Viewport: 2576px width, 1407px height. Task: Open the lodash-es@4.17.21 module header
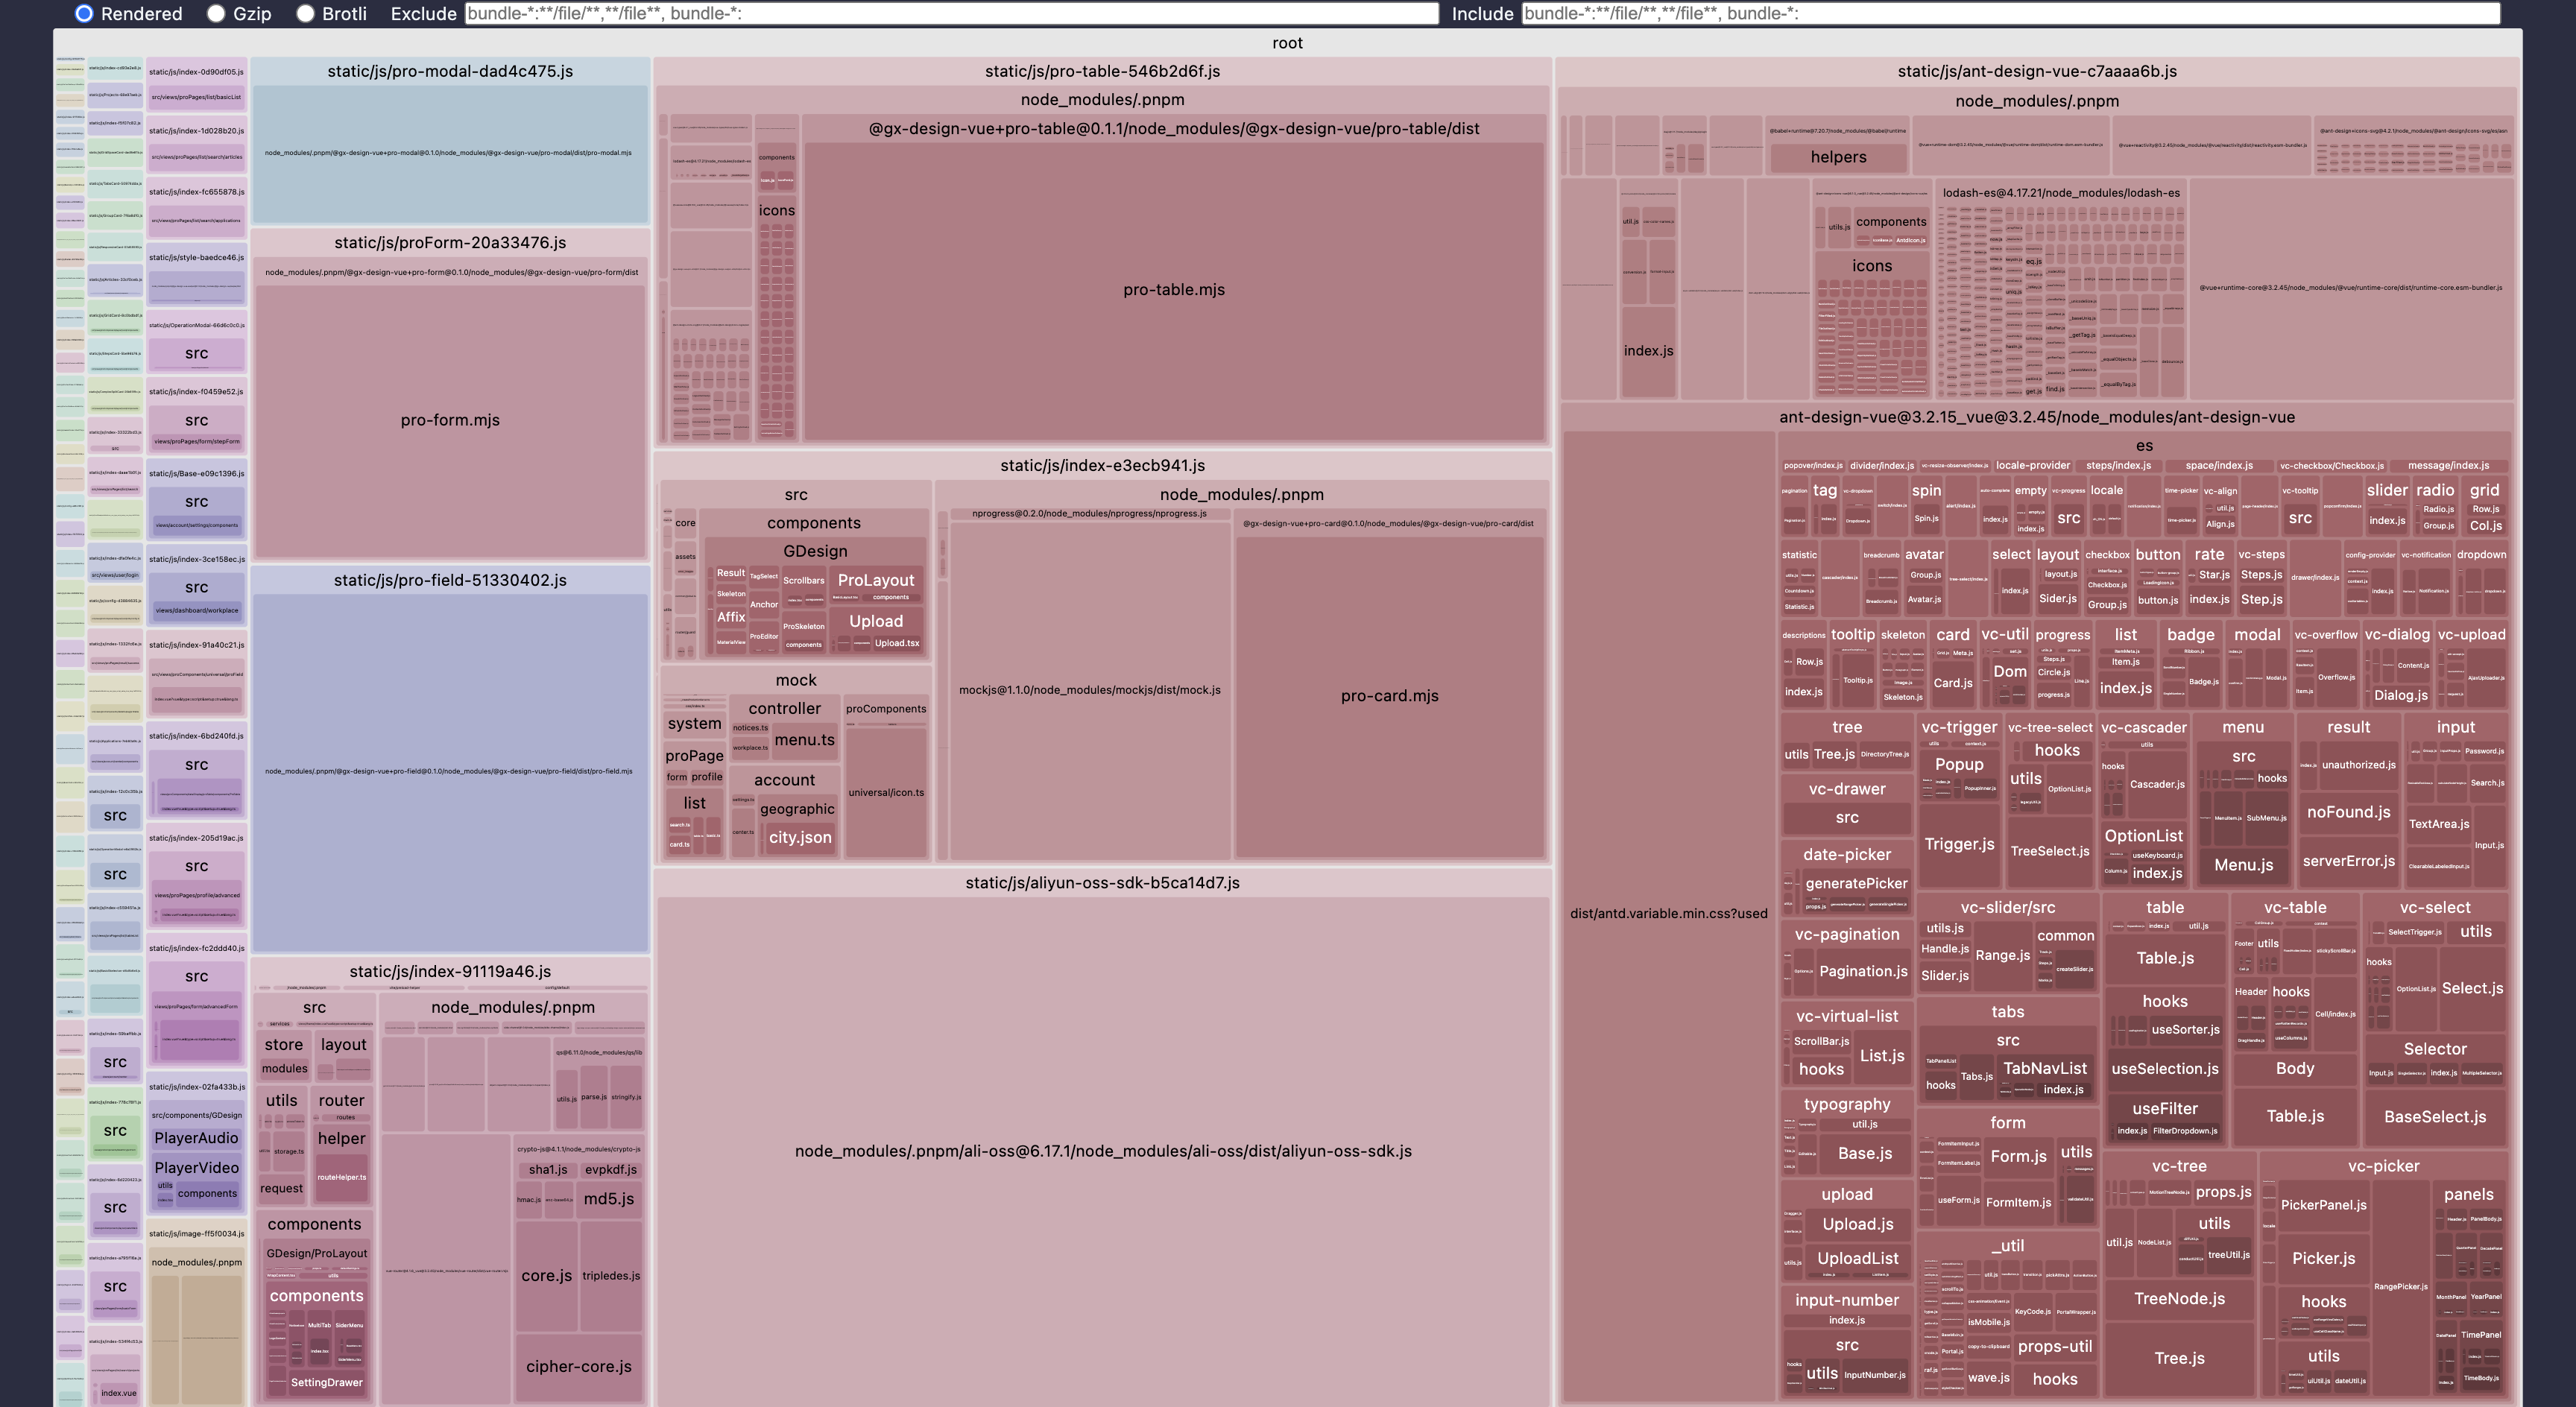pos(2060,193)
